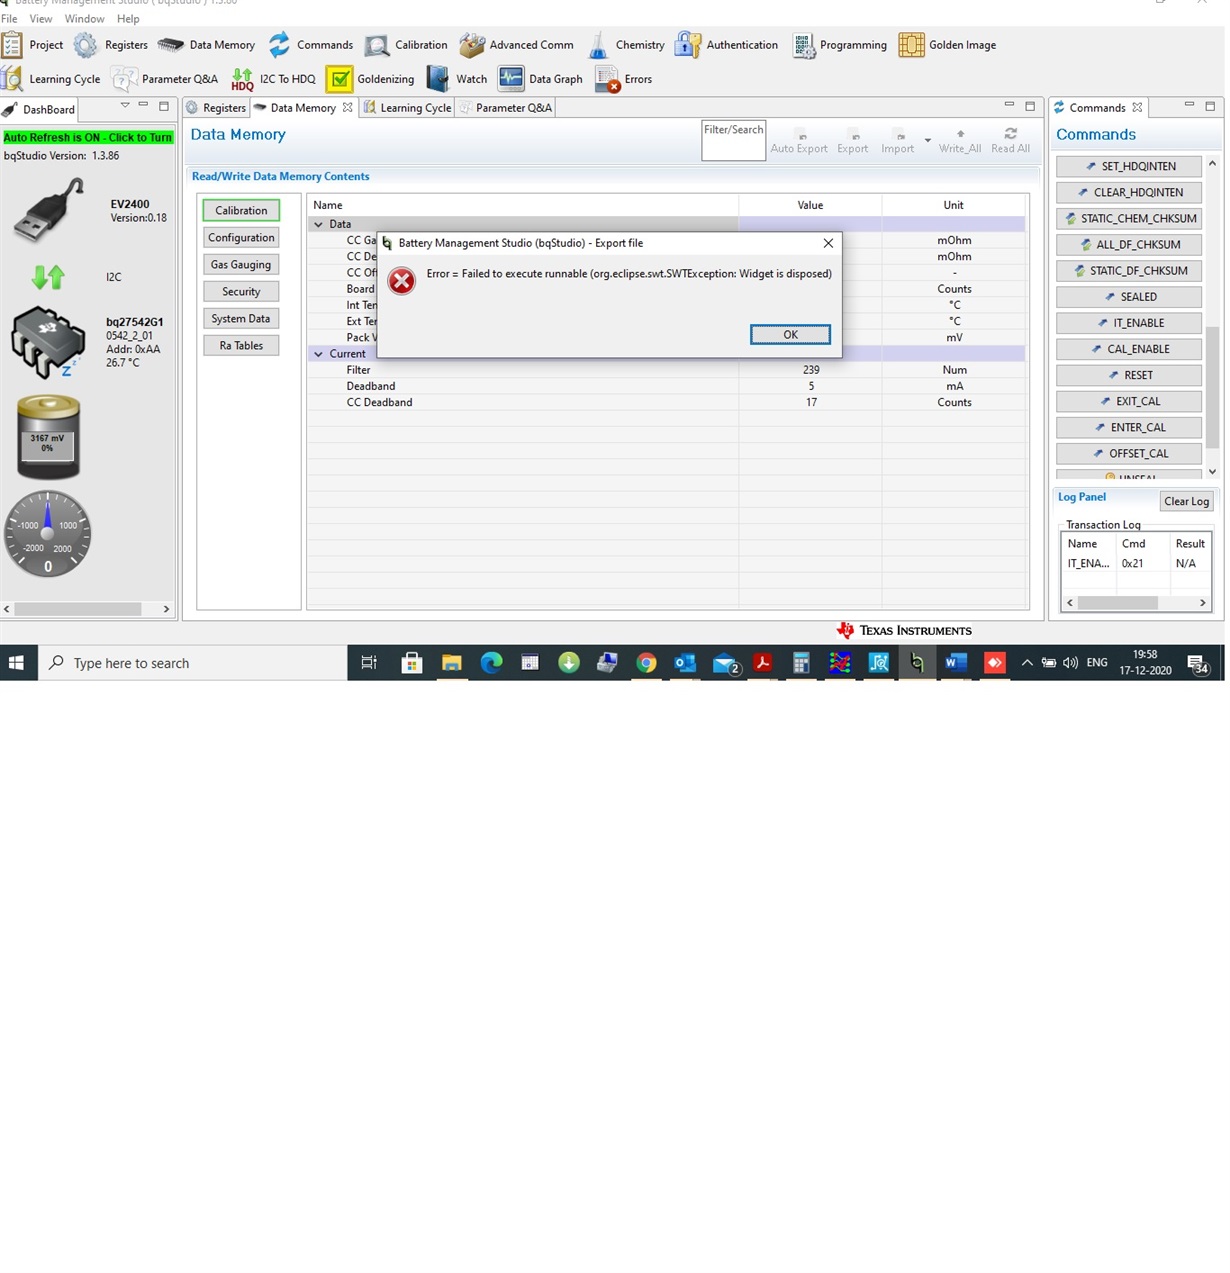Close the Export file error dialog
1230x1273 pixels.
coord(828,243)
